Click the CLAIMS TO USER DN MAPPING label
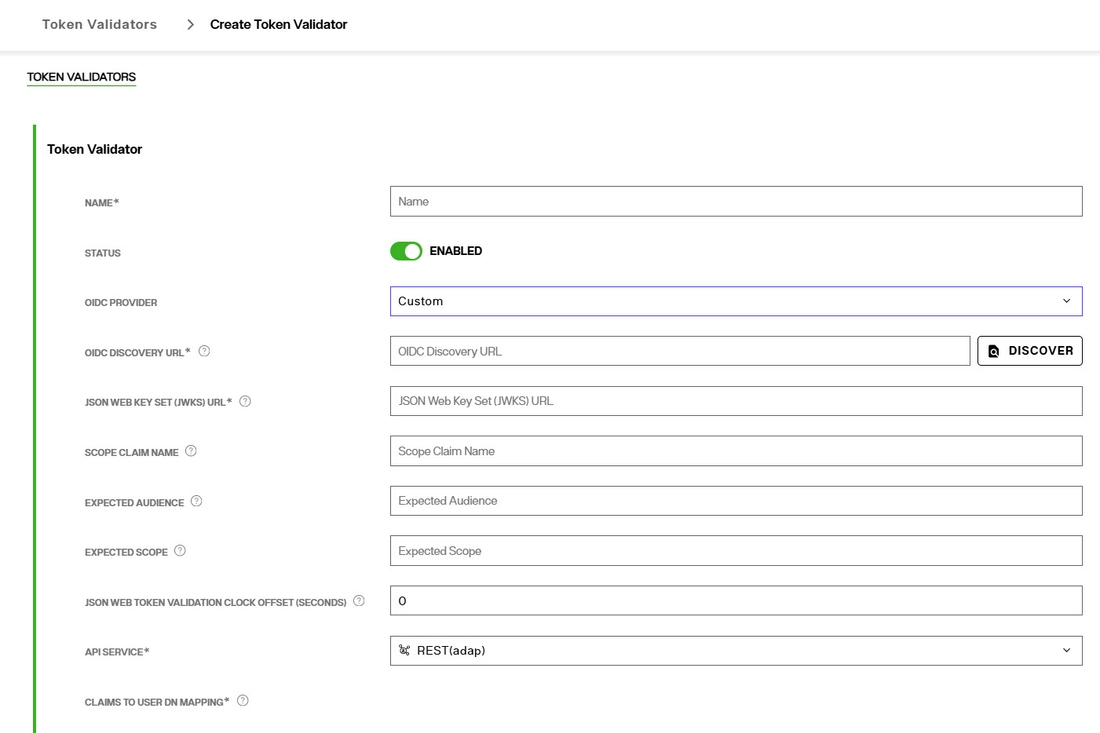The image size is (1100, 733). coord(157,702)
